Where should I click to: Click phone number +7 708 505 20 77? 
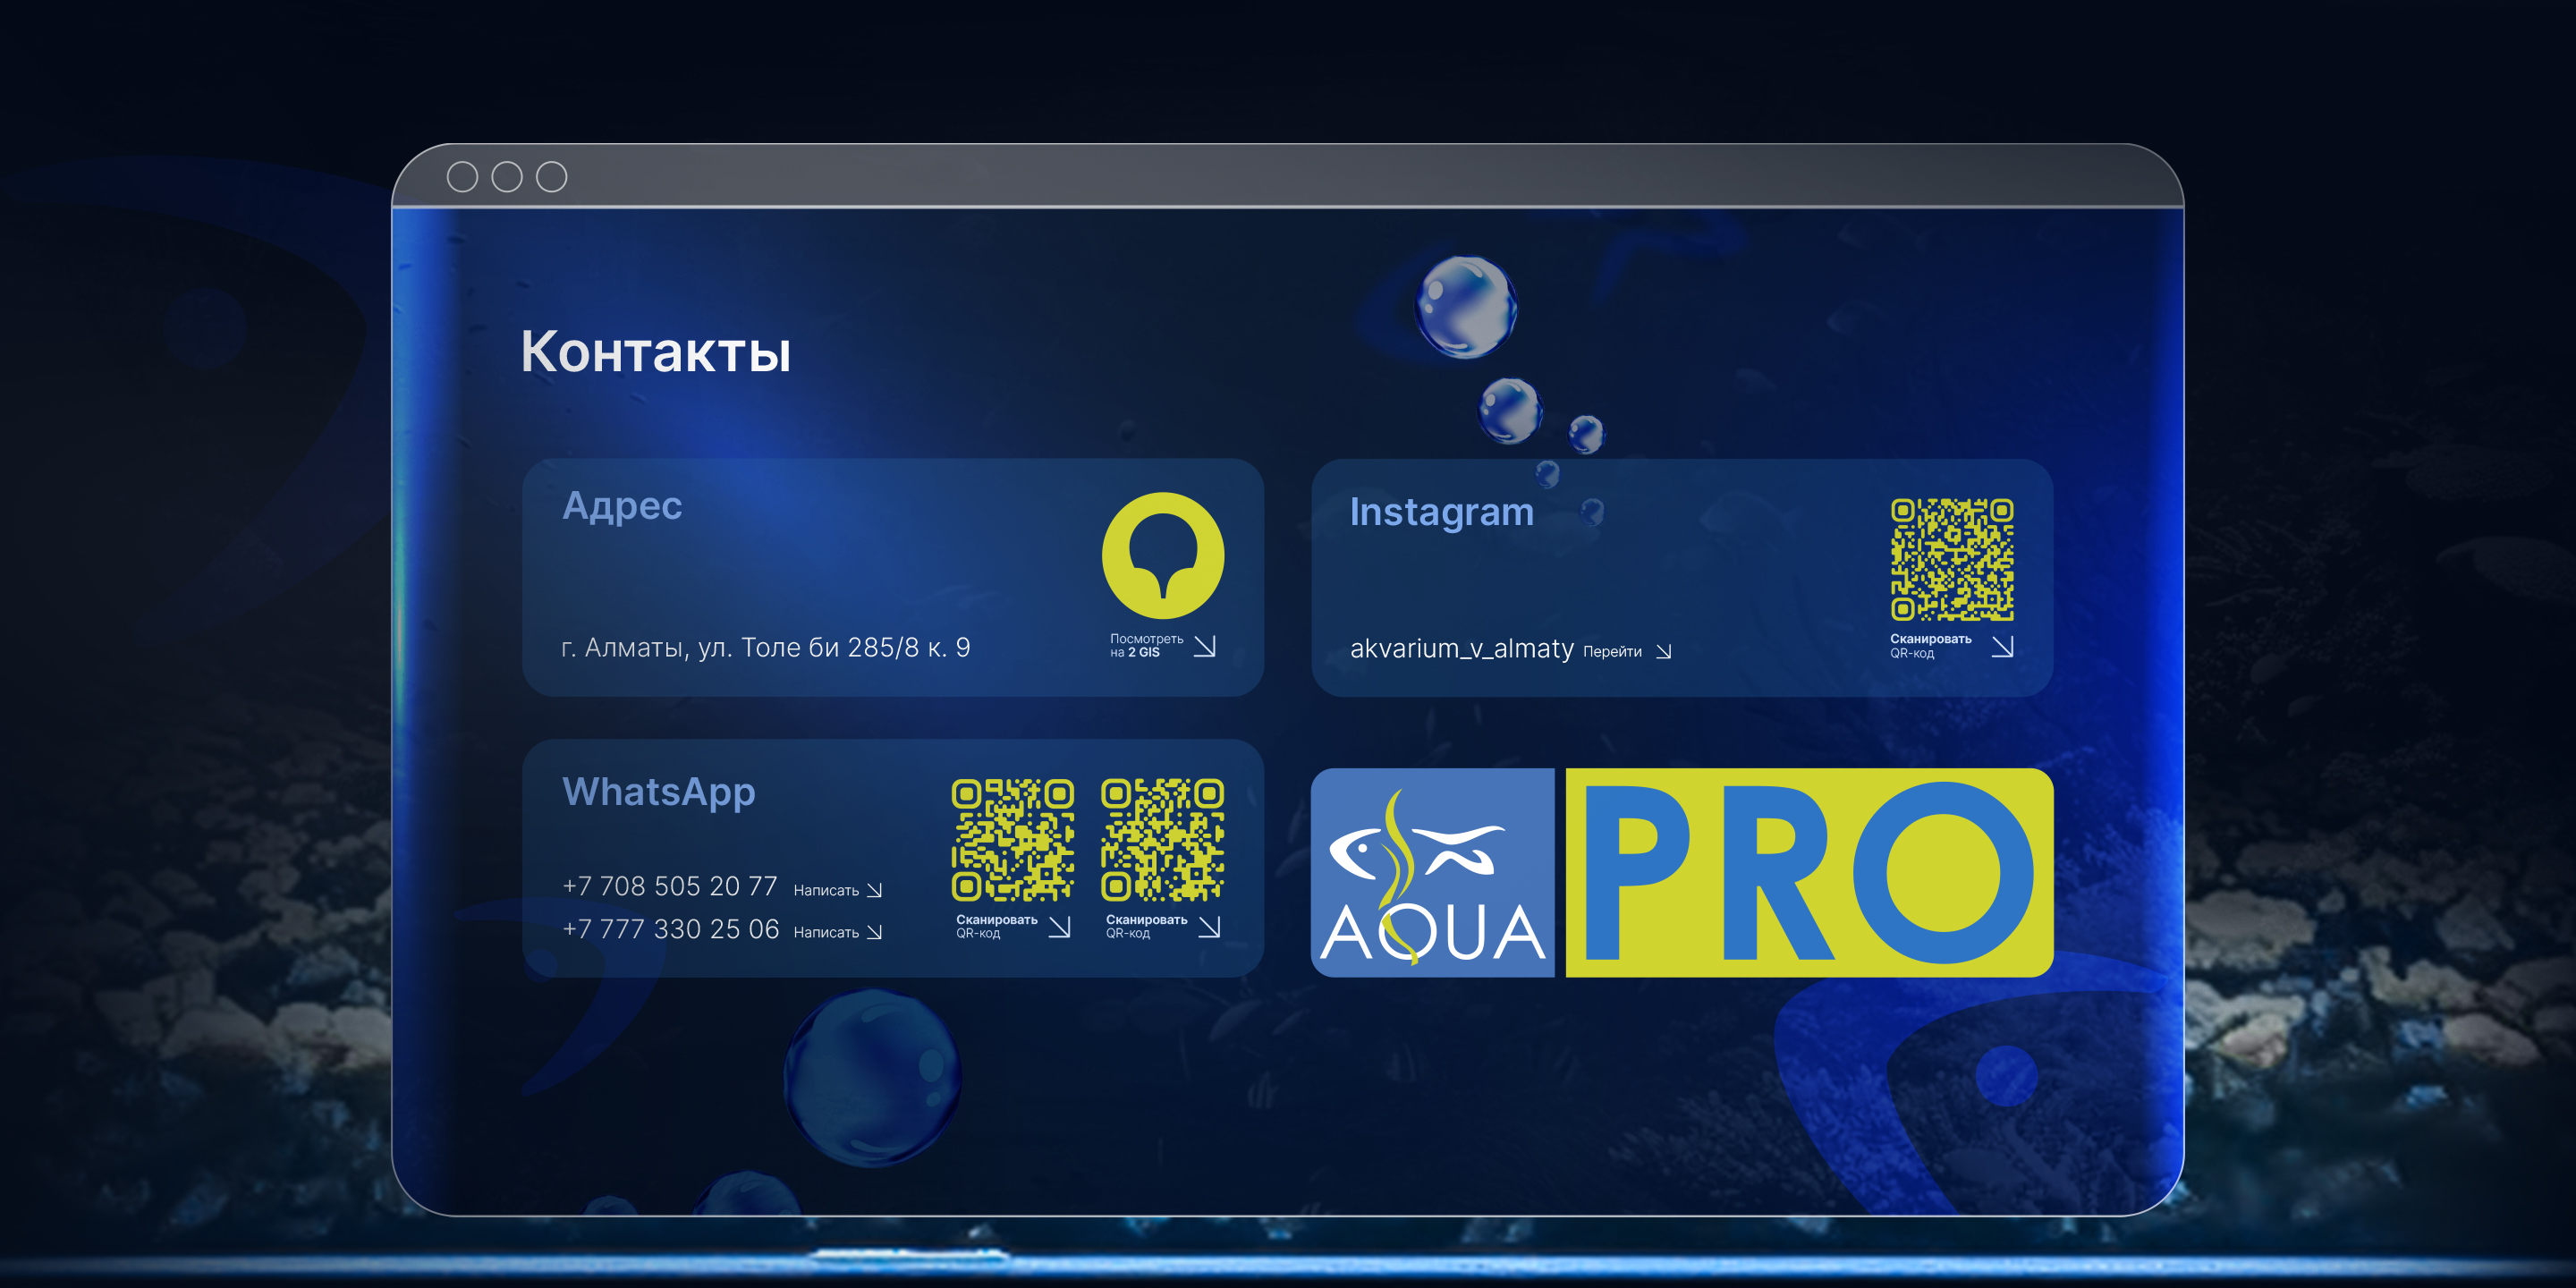point(669,886)
